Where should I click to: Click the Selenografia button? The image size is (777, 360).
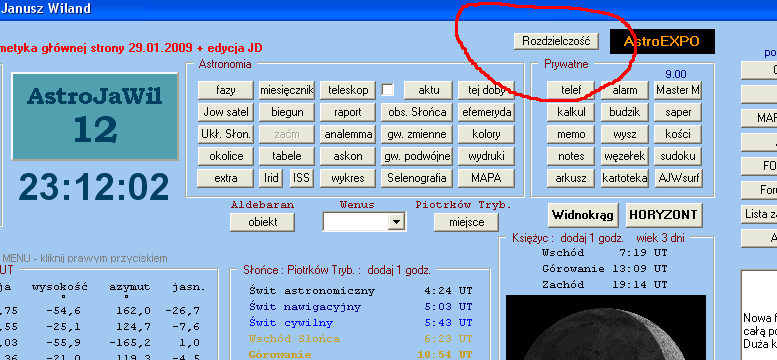click(x=417, y=178)
